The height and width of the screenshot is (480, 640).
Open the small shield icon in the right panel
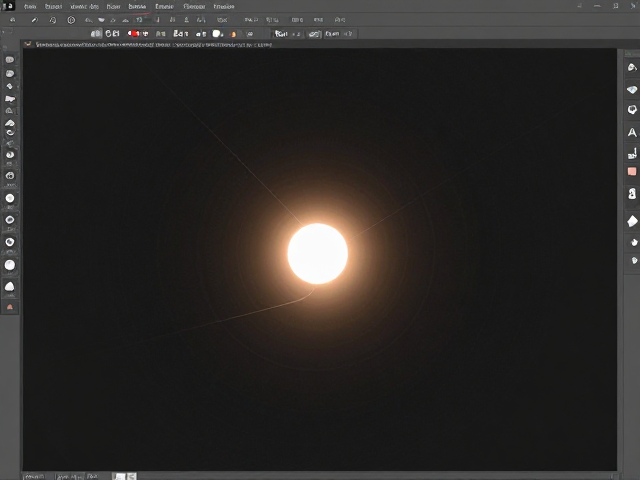[x=634, y=260]
